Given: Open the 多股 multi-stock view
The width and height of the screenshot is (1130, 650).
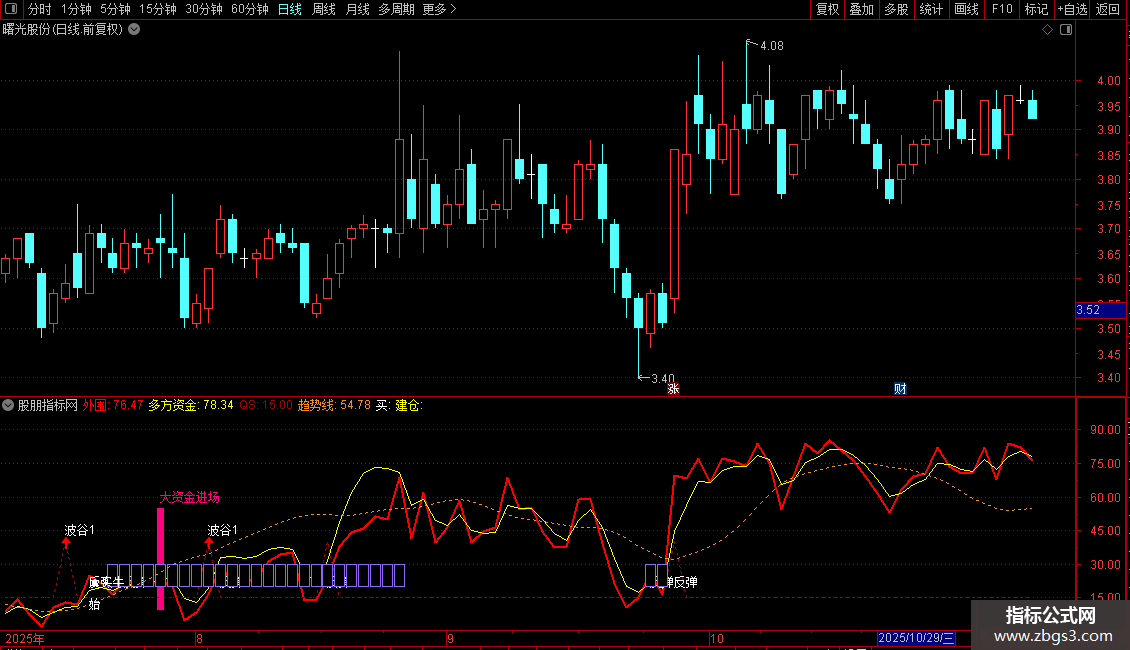Looking at the screenshot, I should pyautogui.click(x=896, y=9).
